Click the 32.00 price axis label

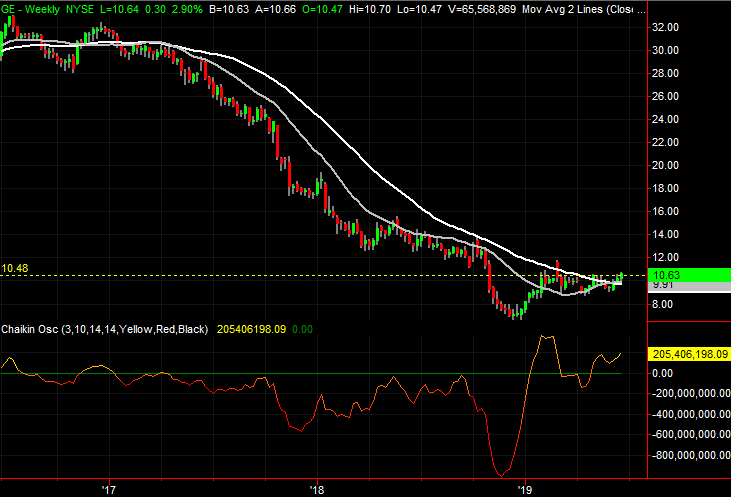[x=665, y=28]
